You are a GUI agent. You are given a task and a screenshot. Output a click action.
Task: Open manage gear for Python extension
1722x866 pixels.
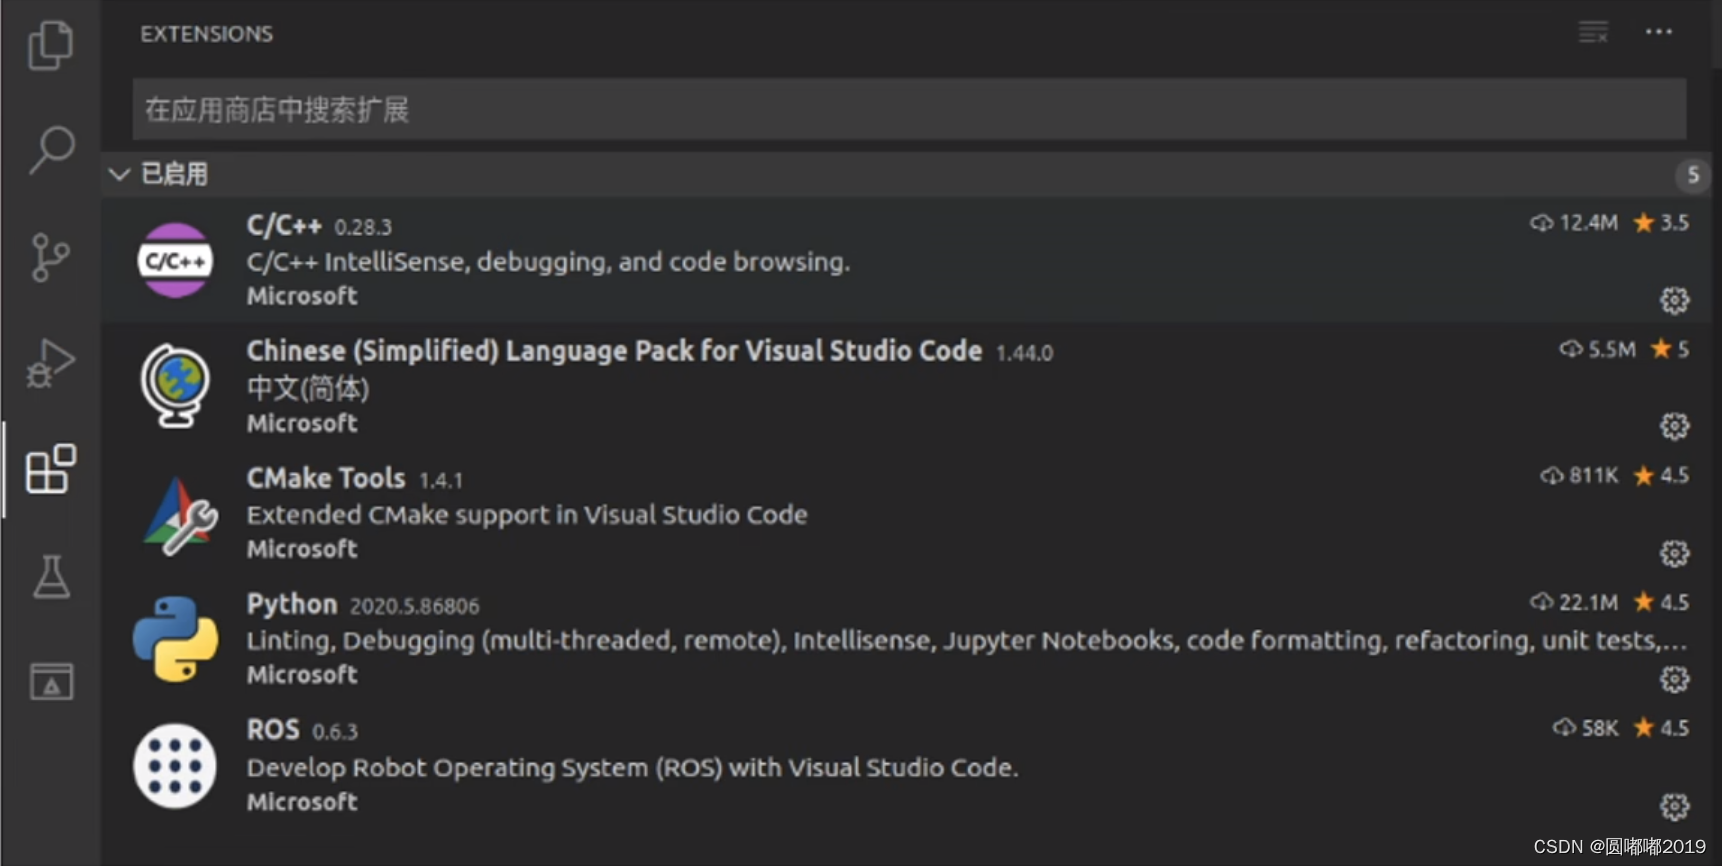(1675, 680)
